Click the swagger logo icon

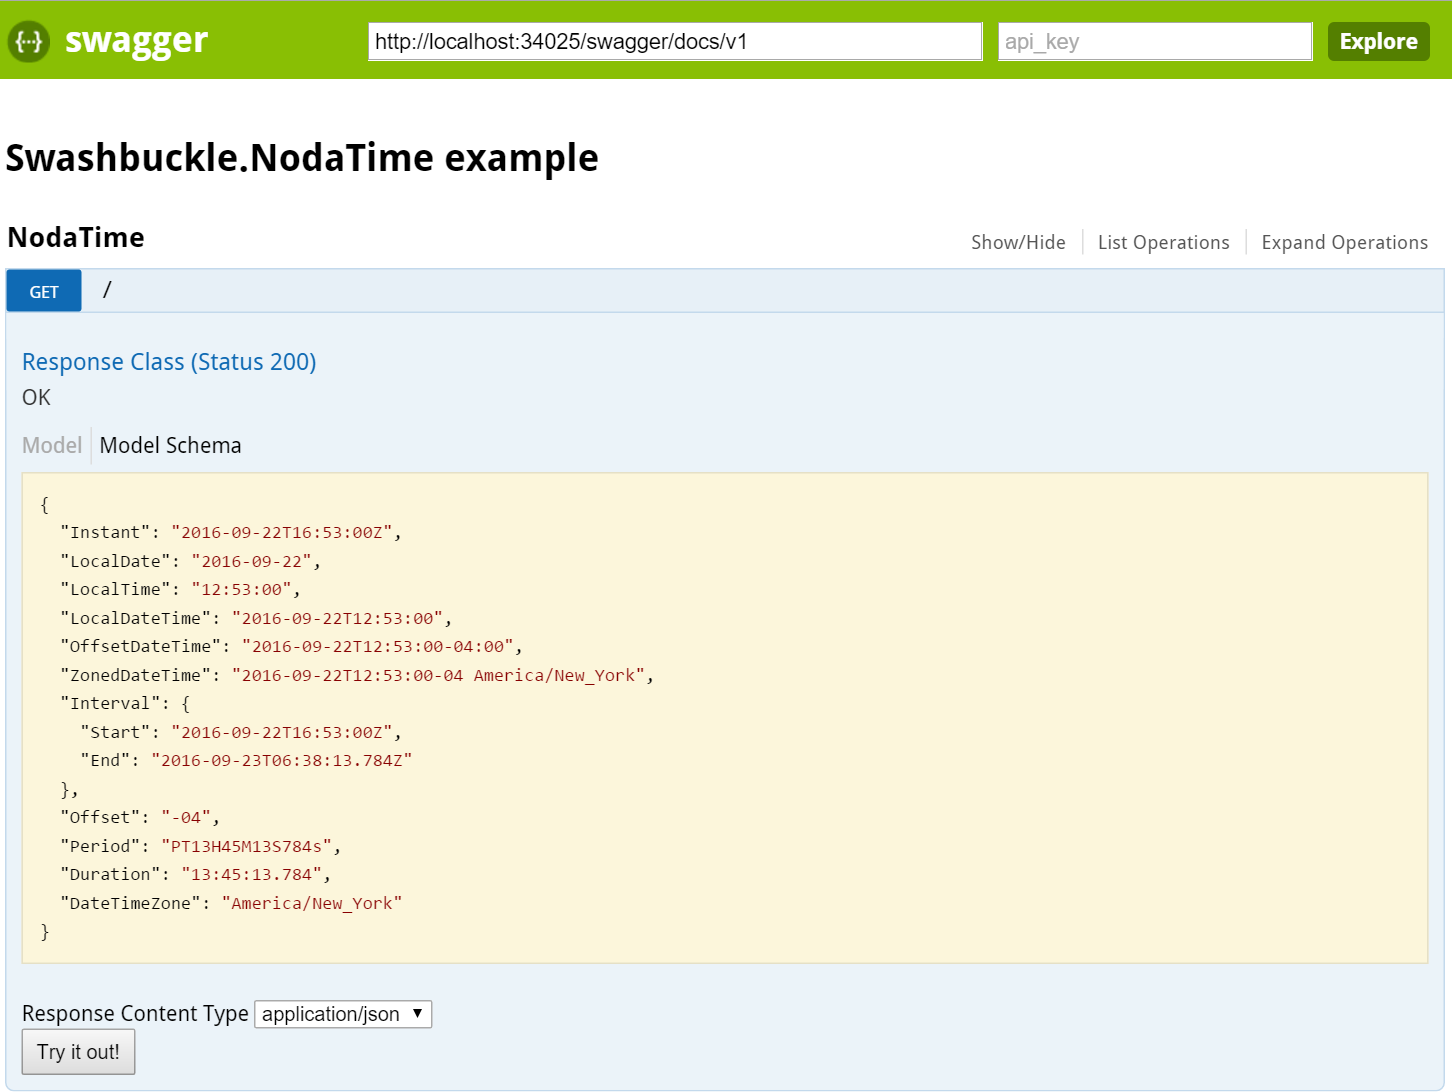(29, 41)
